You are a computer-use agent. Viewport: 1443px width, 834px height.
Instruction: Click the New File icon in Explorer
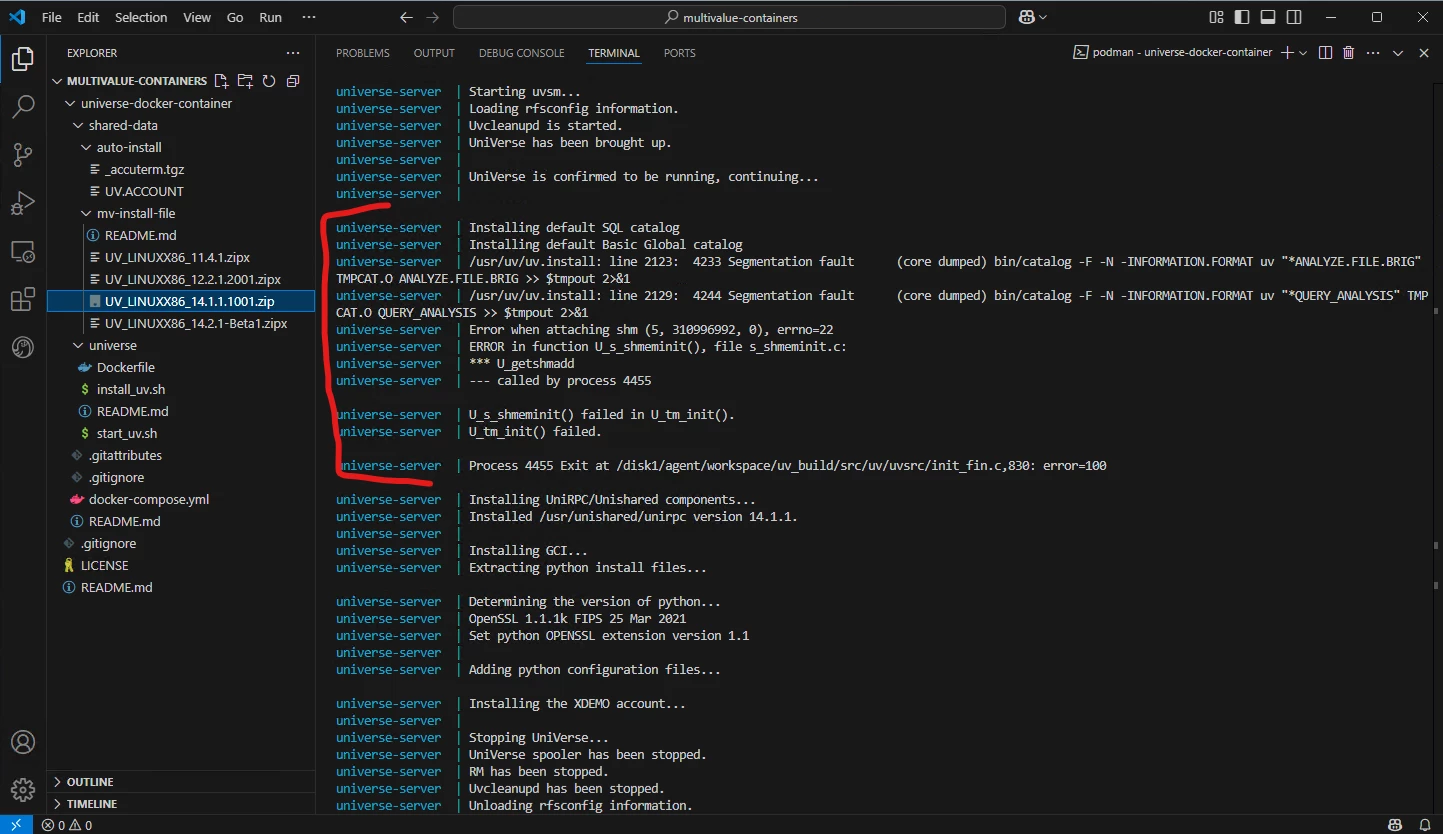click(x=221, y=81)
